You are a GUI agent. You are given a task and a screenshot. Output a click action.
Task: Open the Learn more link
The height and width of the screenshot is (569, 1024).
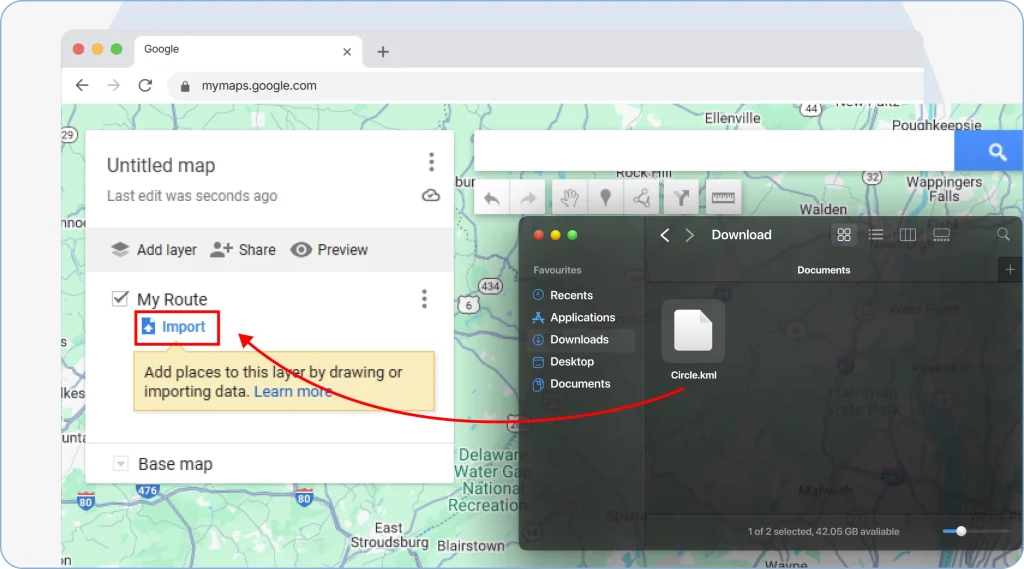293,391
